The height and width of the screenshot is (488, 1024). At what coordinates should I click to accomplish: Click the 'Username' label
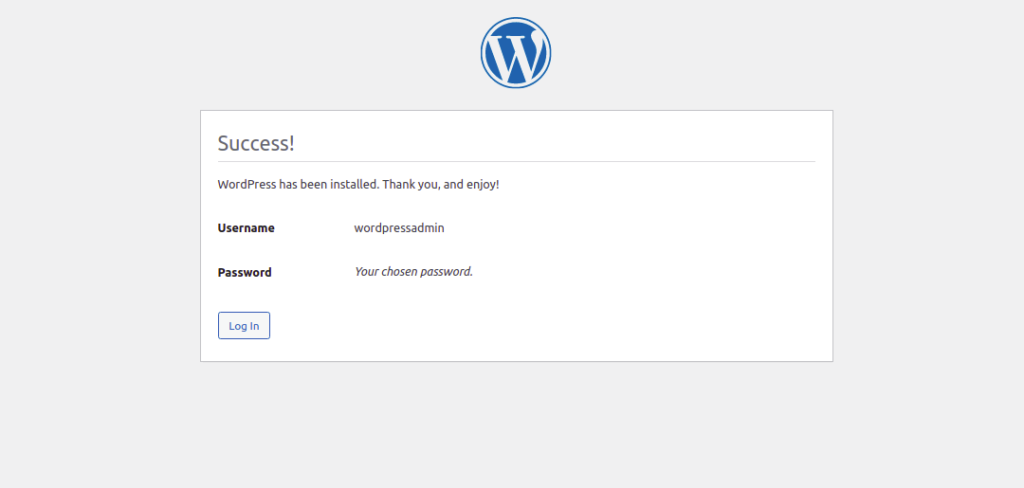pos(246,228)
